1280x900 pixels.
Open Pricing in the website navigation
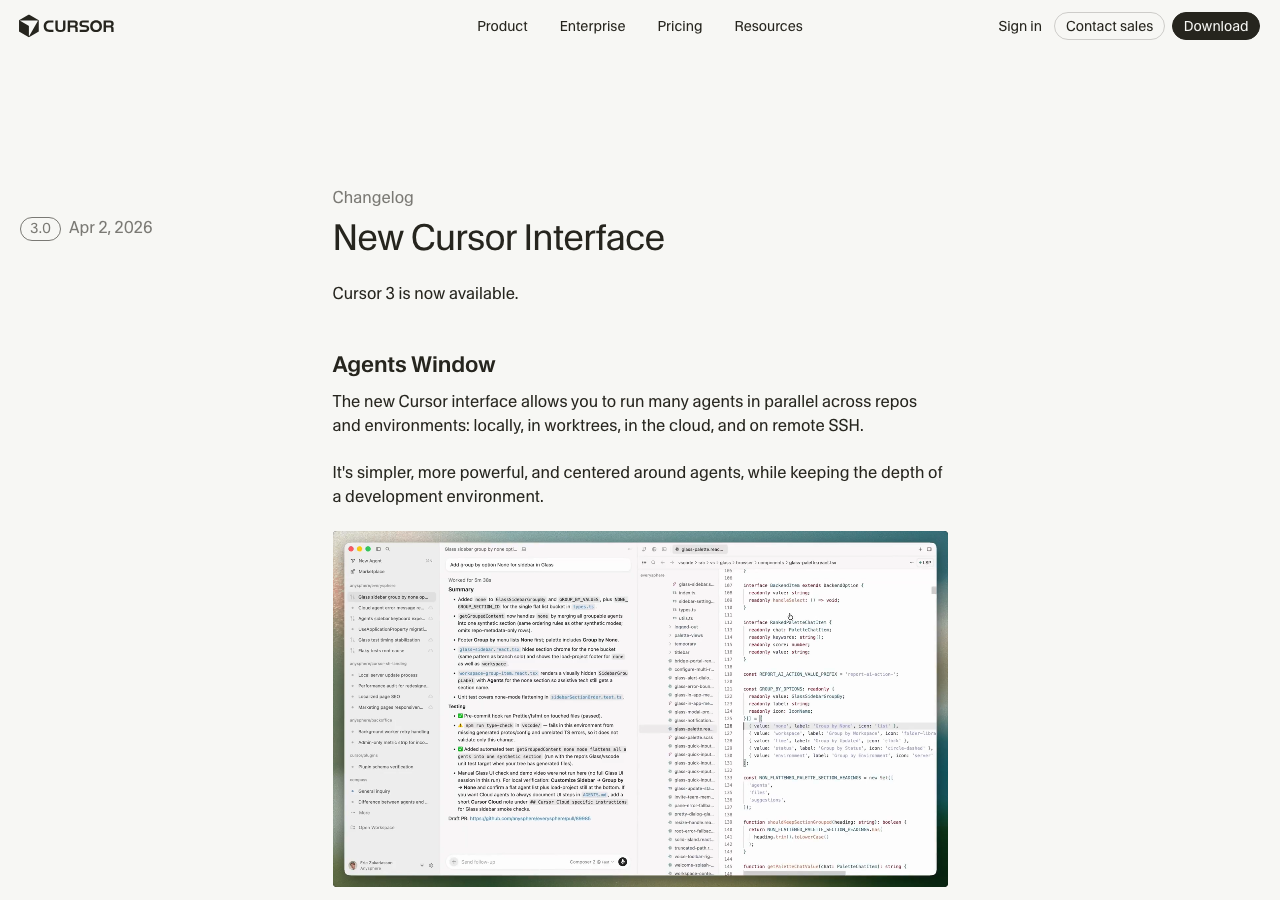pos(679,27)
